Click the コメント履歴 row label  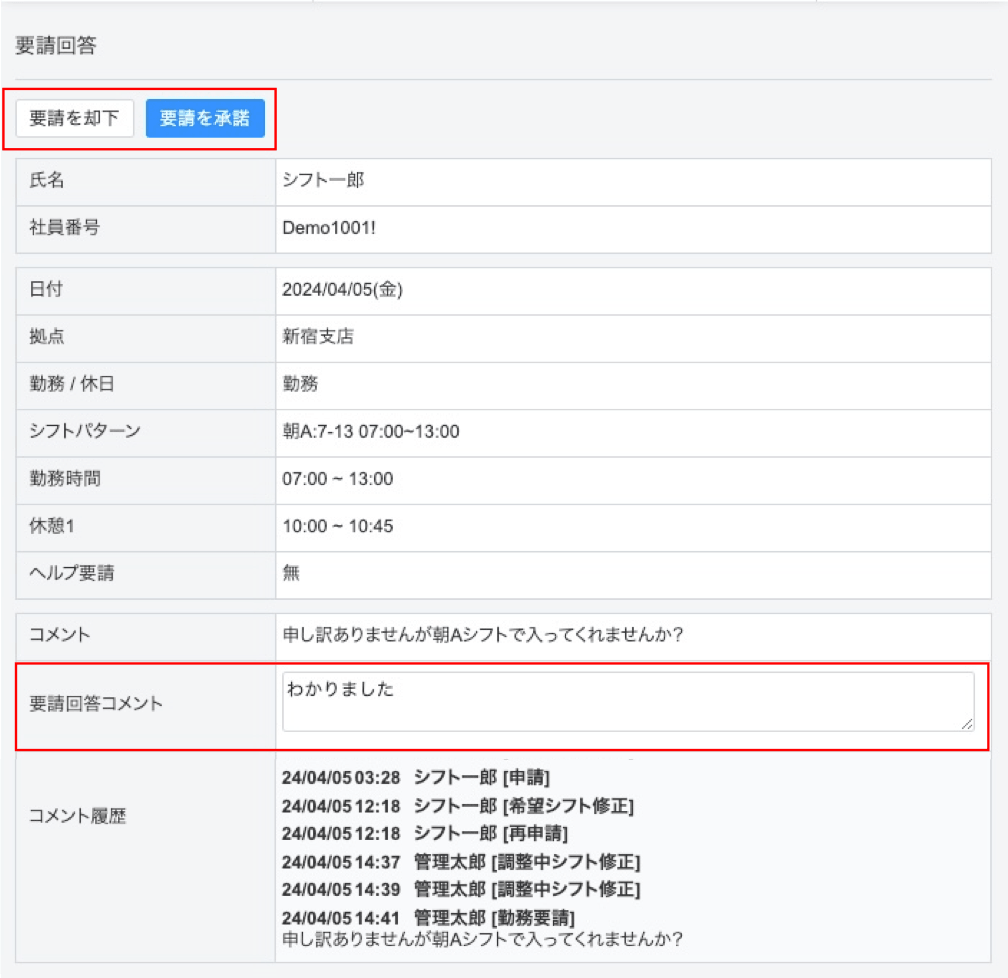[78, 815]
